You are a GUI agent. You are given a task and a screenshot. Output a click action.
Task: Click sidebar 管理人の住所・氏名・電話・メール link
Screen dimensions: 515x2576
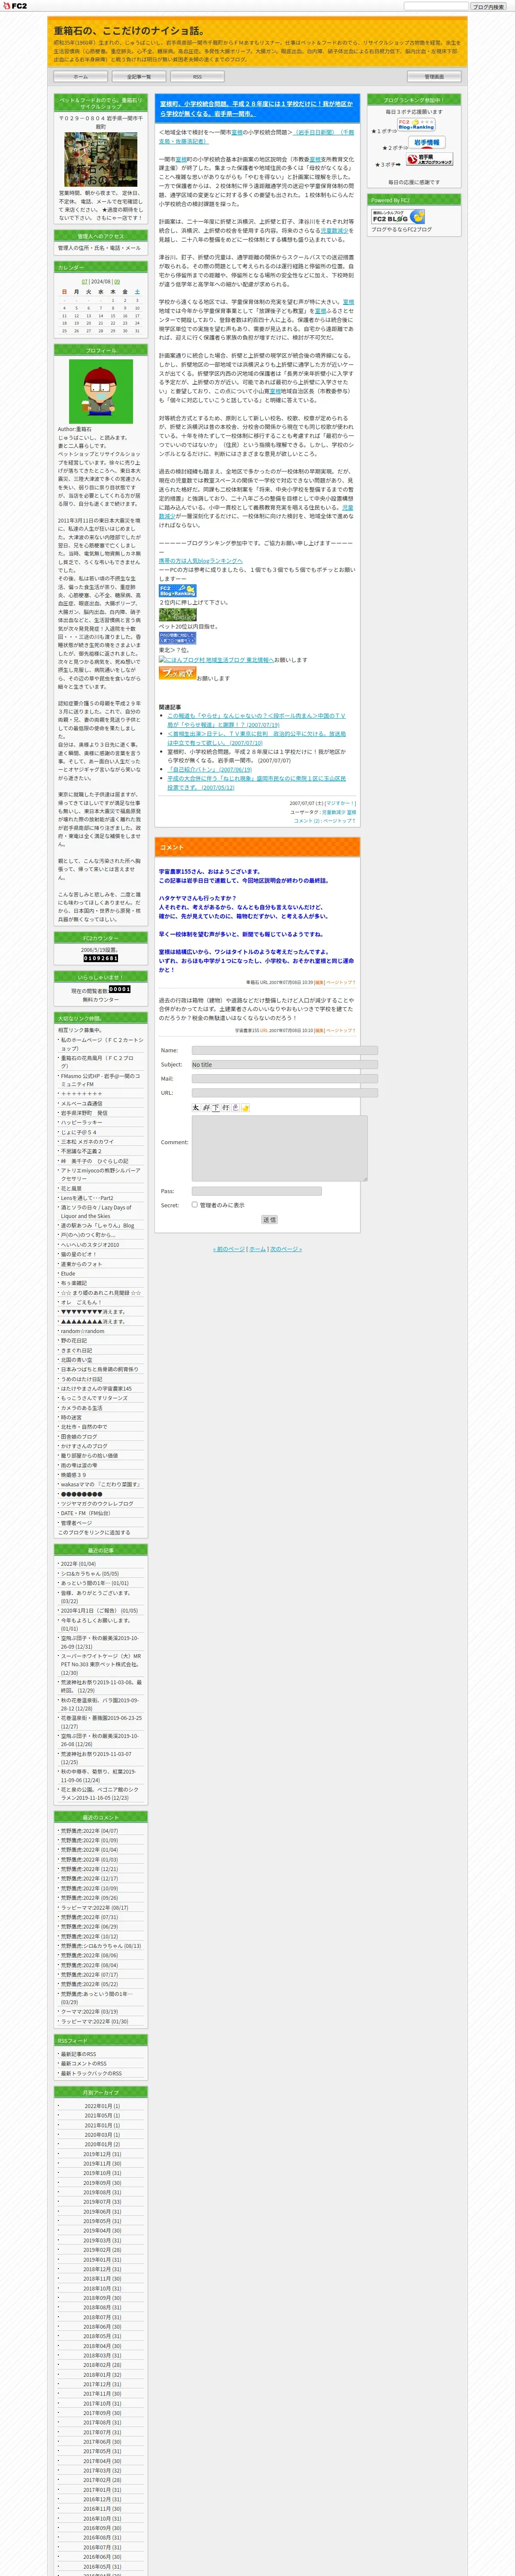tap(99, 248)
